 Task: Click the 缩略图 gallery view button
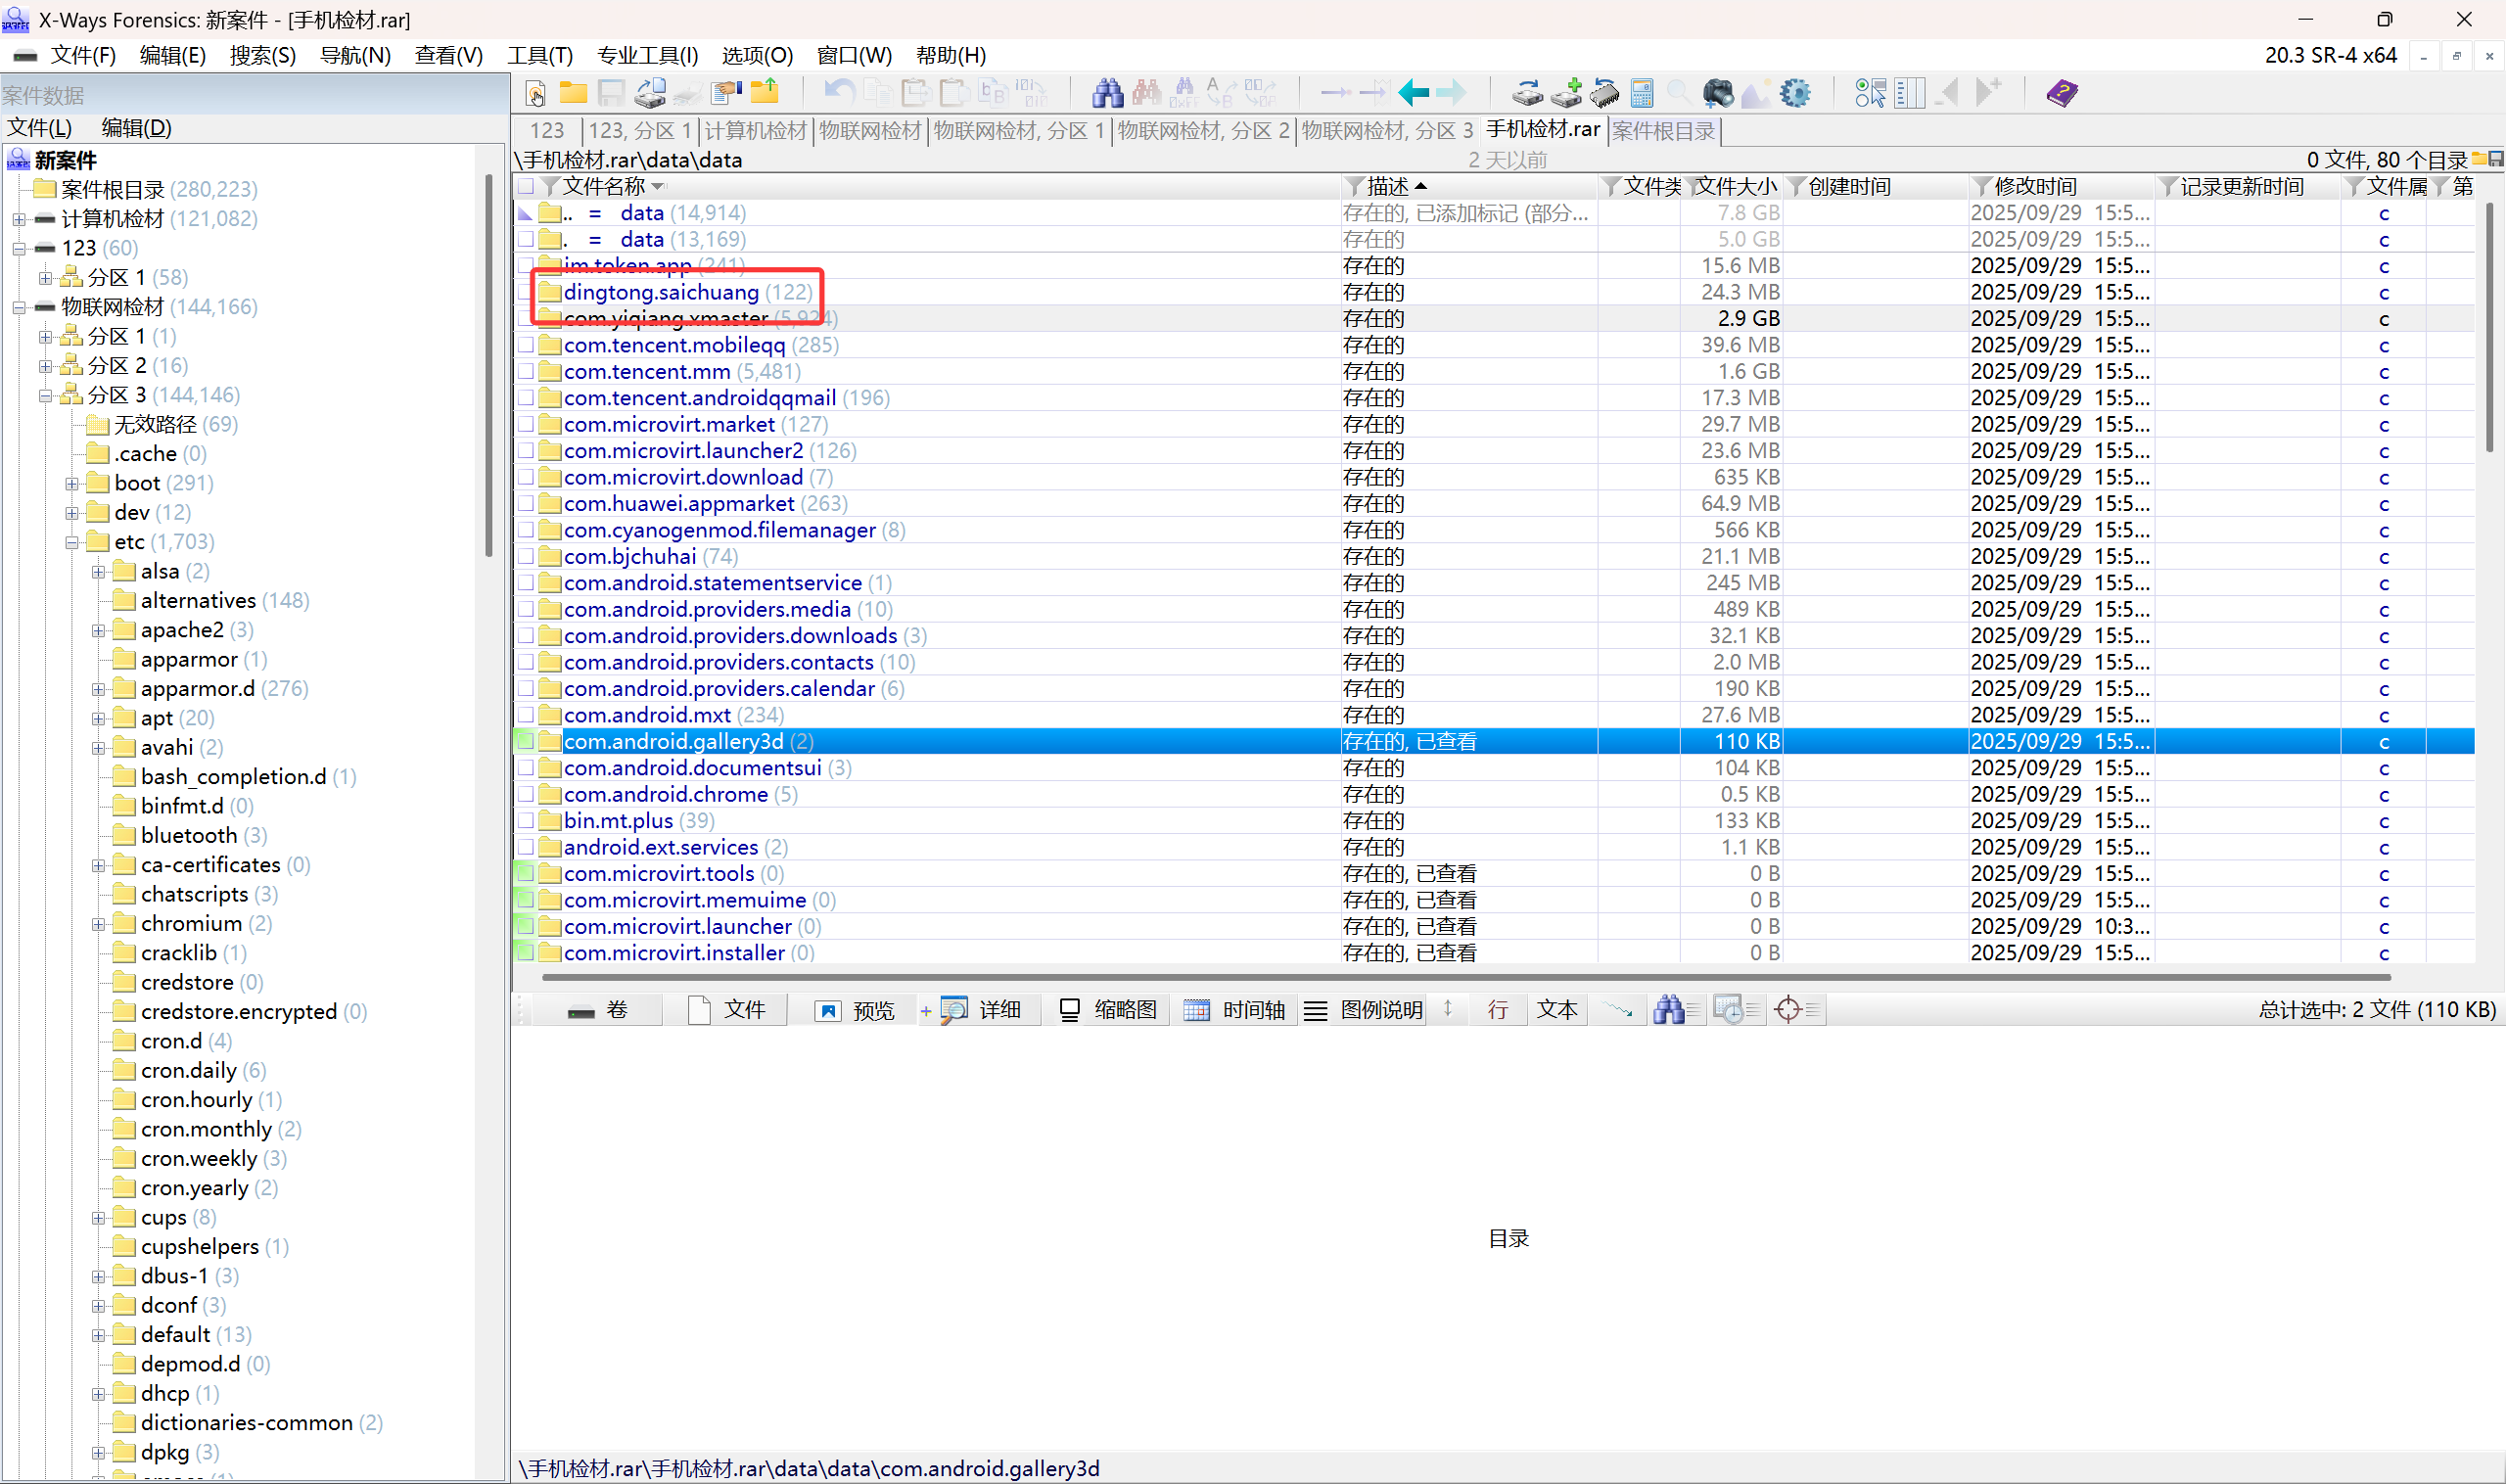(1109, 1010)
